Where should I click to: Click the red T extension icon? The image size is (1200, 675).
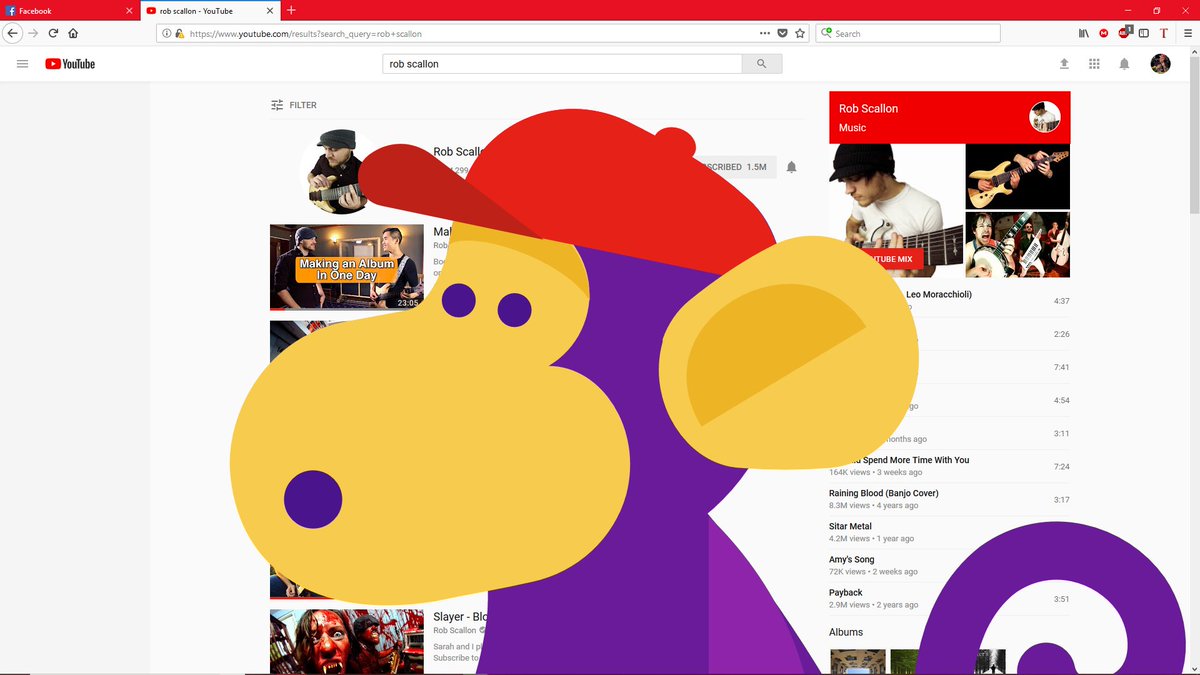[x=1164, y=33]
